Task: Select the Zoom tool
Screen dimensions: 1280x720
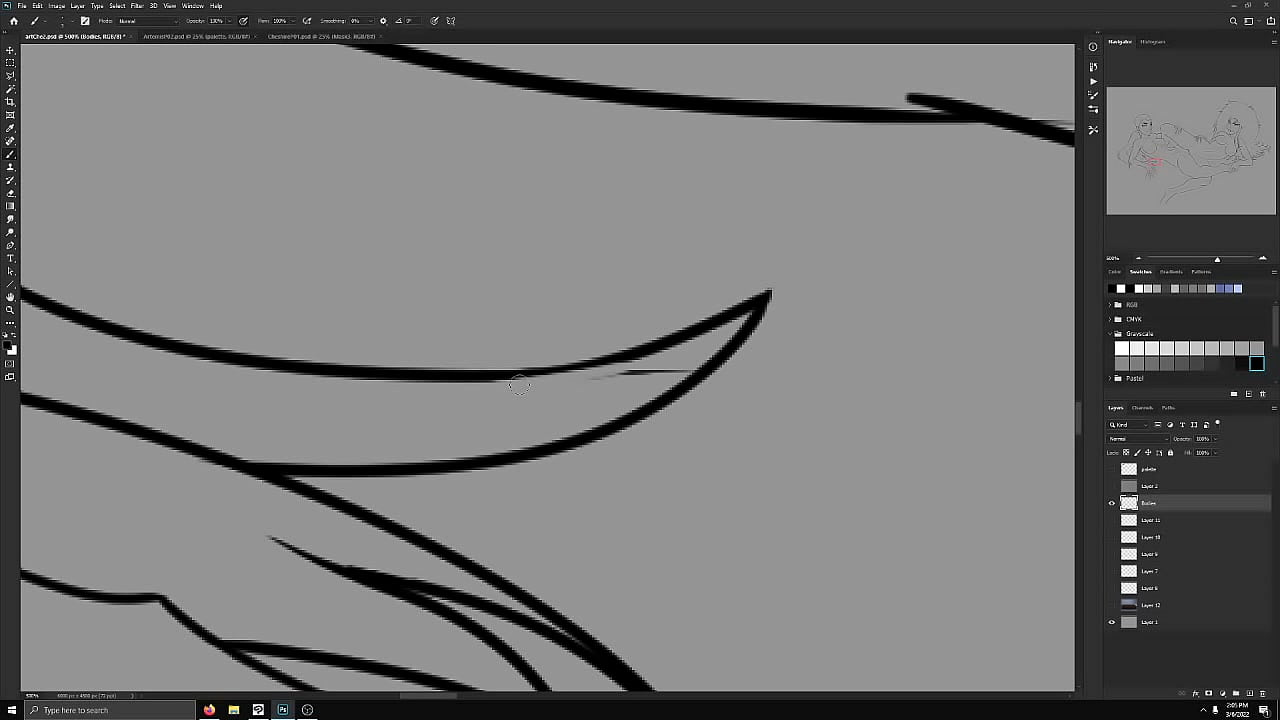Action: (x=10, y=310)
